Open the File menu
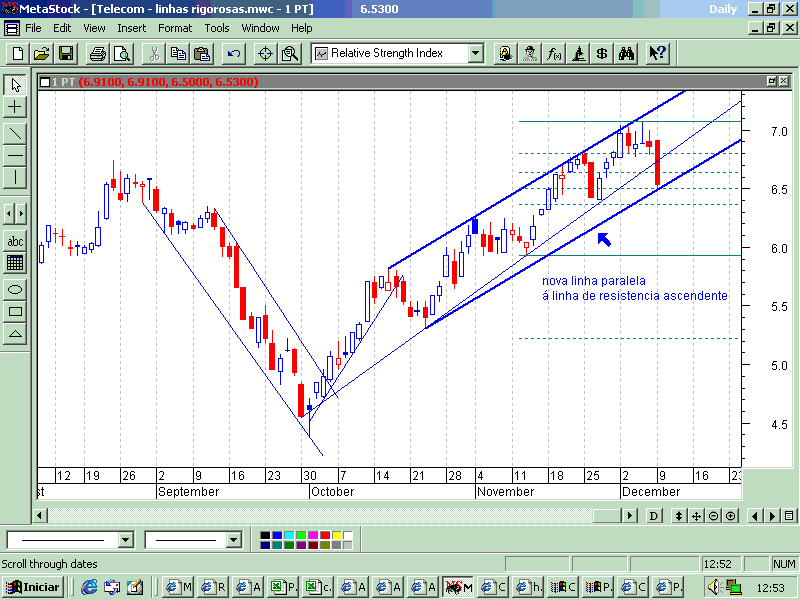This screenshot has height=600, width=800. [x=33, y=28]
